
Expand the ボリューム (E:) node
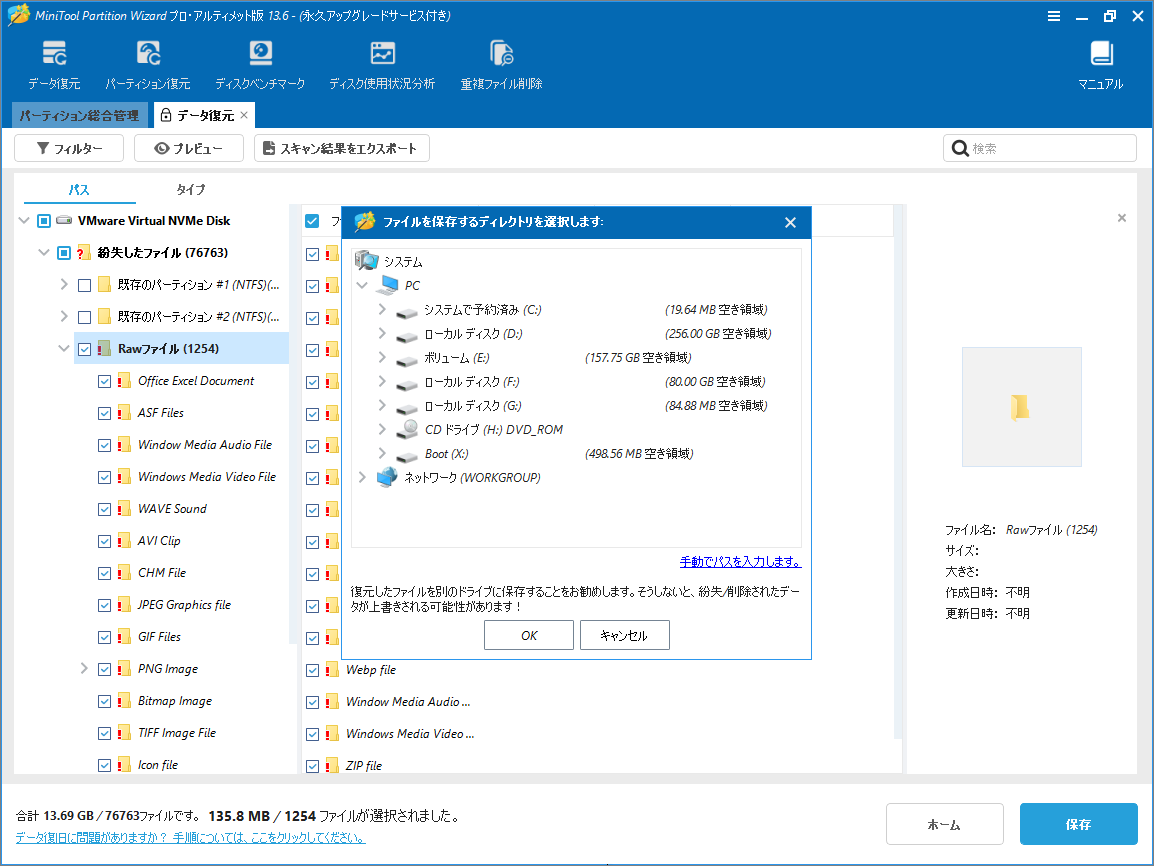coord(382,358)
